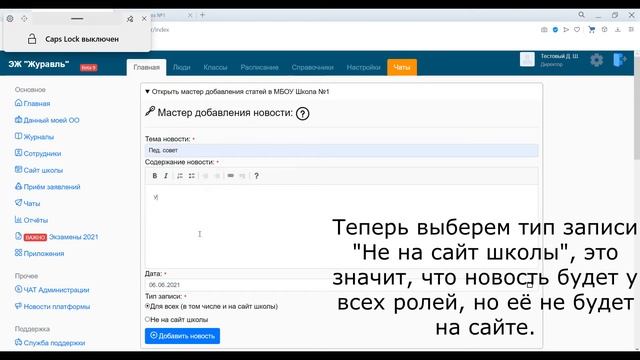Log out using the door exit icon
The height and width of the screenshot is (360, 640).
(620, 60)
